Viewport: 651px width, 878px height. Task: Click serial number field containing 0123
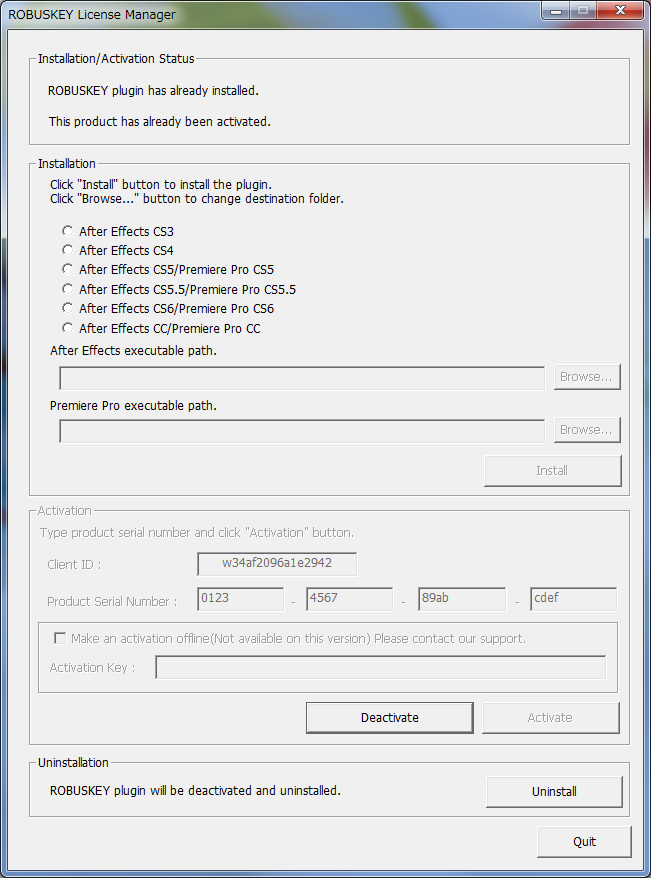coord(241,599)
